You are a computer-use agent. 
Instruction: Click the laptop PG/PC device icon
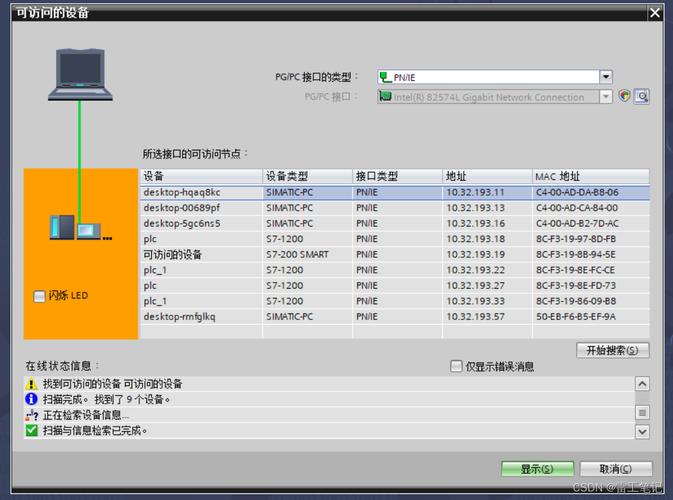tap(80, 74)
